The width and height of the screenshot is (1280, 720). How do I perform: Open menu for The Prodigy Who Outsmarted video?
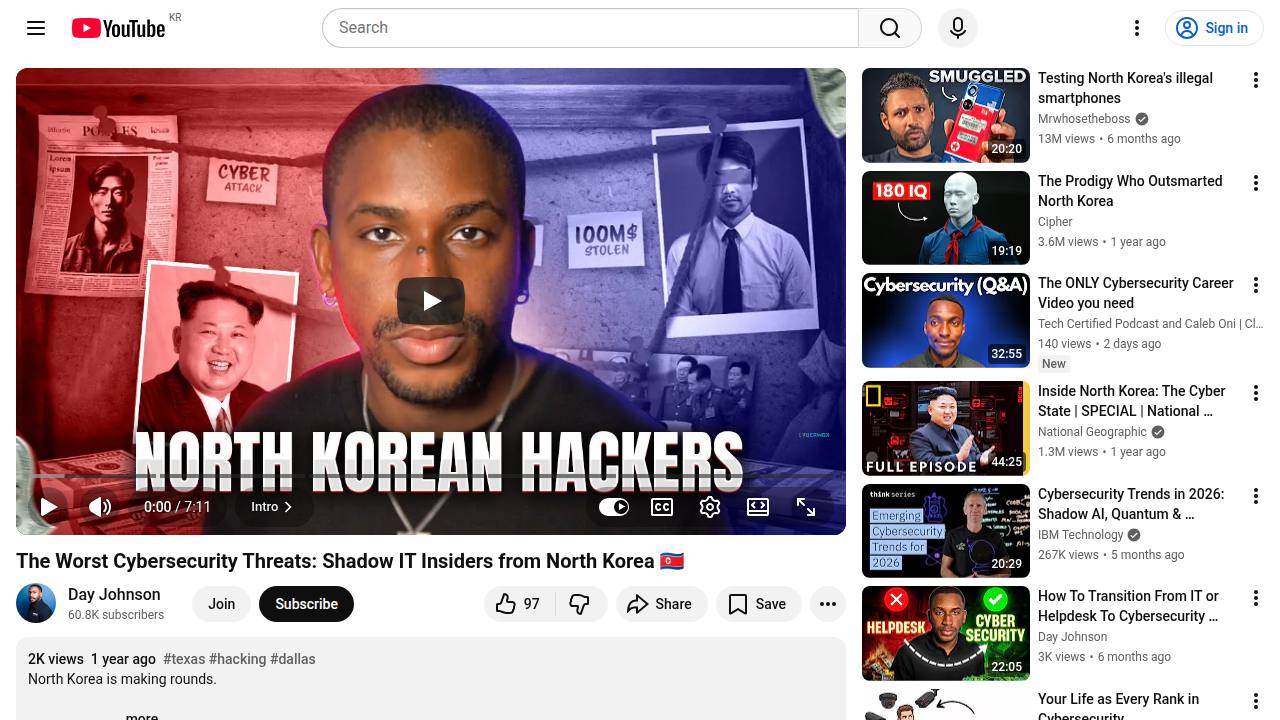1256,183
